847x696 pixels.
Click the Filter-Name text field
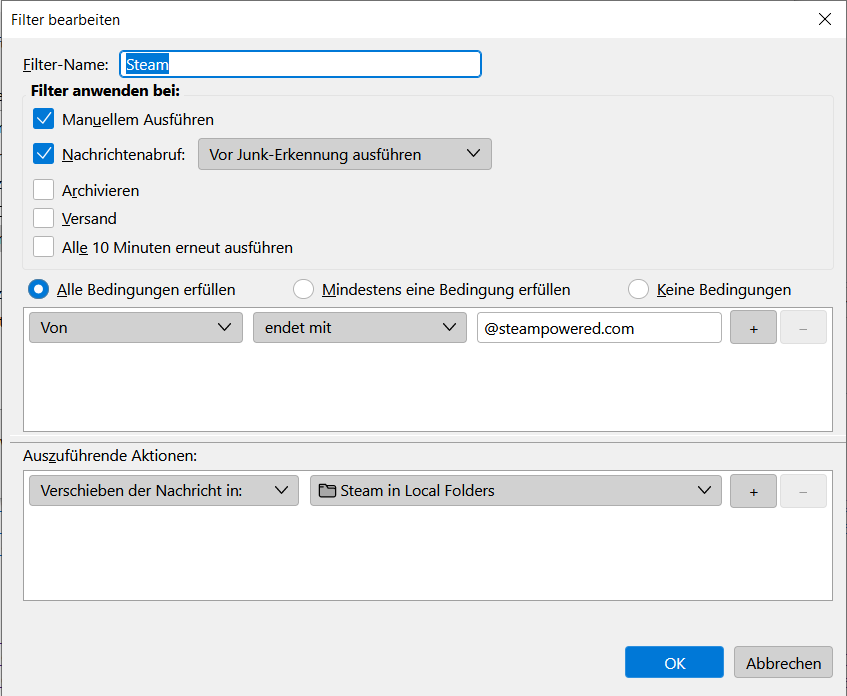[x=300, y=64]
